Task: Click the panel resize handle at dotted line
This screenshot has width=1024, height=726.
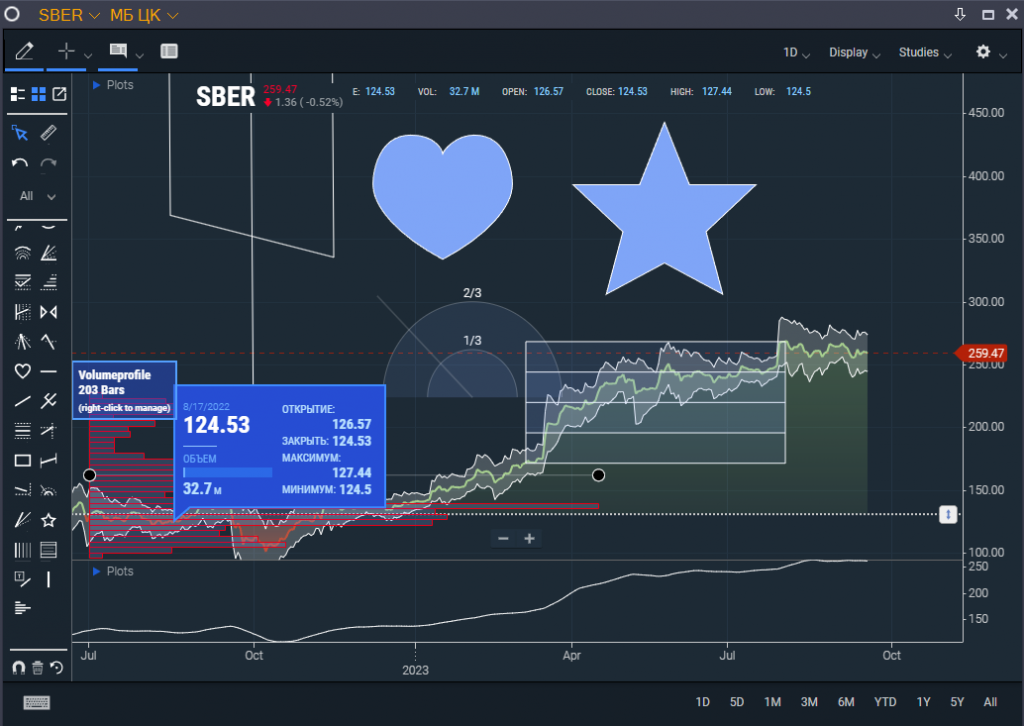Action: pos(948,514)
